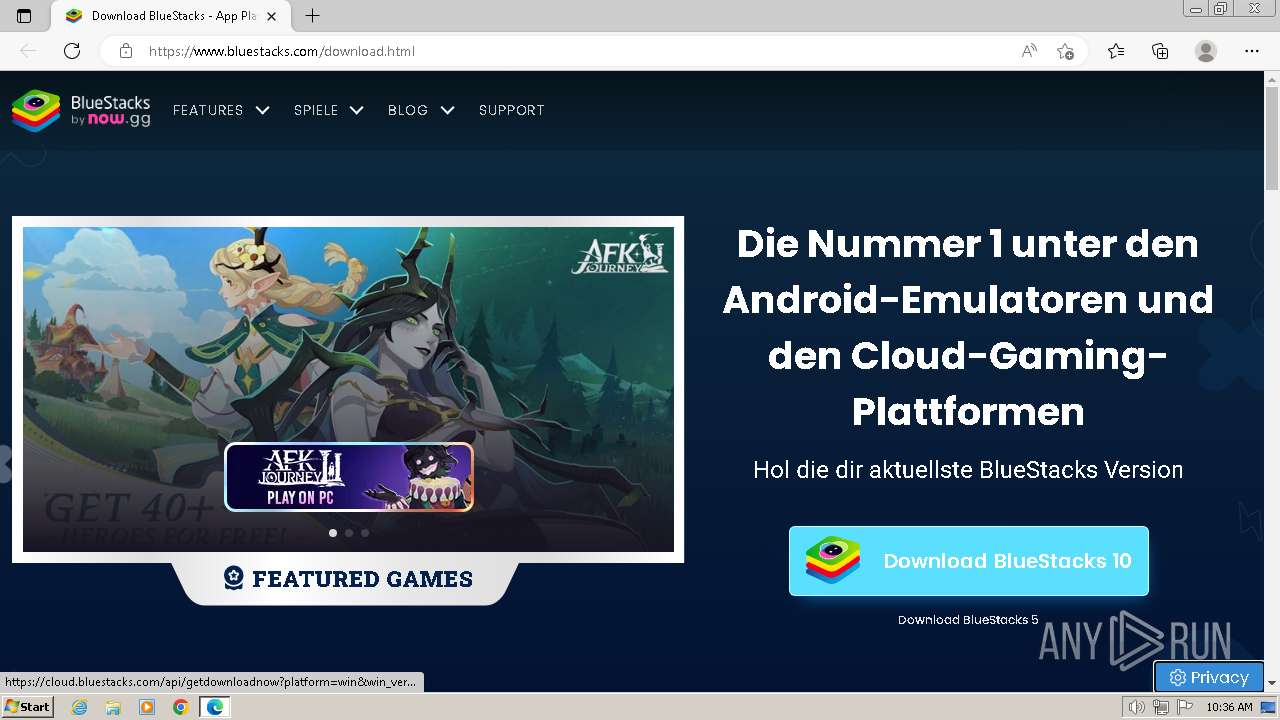Expand the BLOG menu chevron

tap(447, 110)
